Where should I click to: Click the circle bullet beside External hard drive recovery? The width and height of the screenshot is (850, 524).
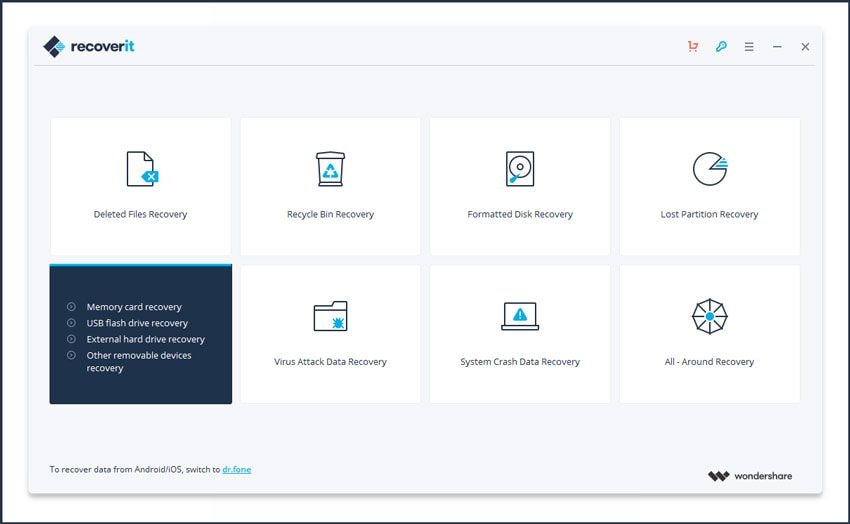(71, 339)
